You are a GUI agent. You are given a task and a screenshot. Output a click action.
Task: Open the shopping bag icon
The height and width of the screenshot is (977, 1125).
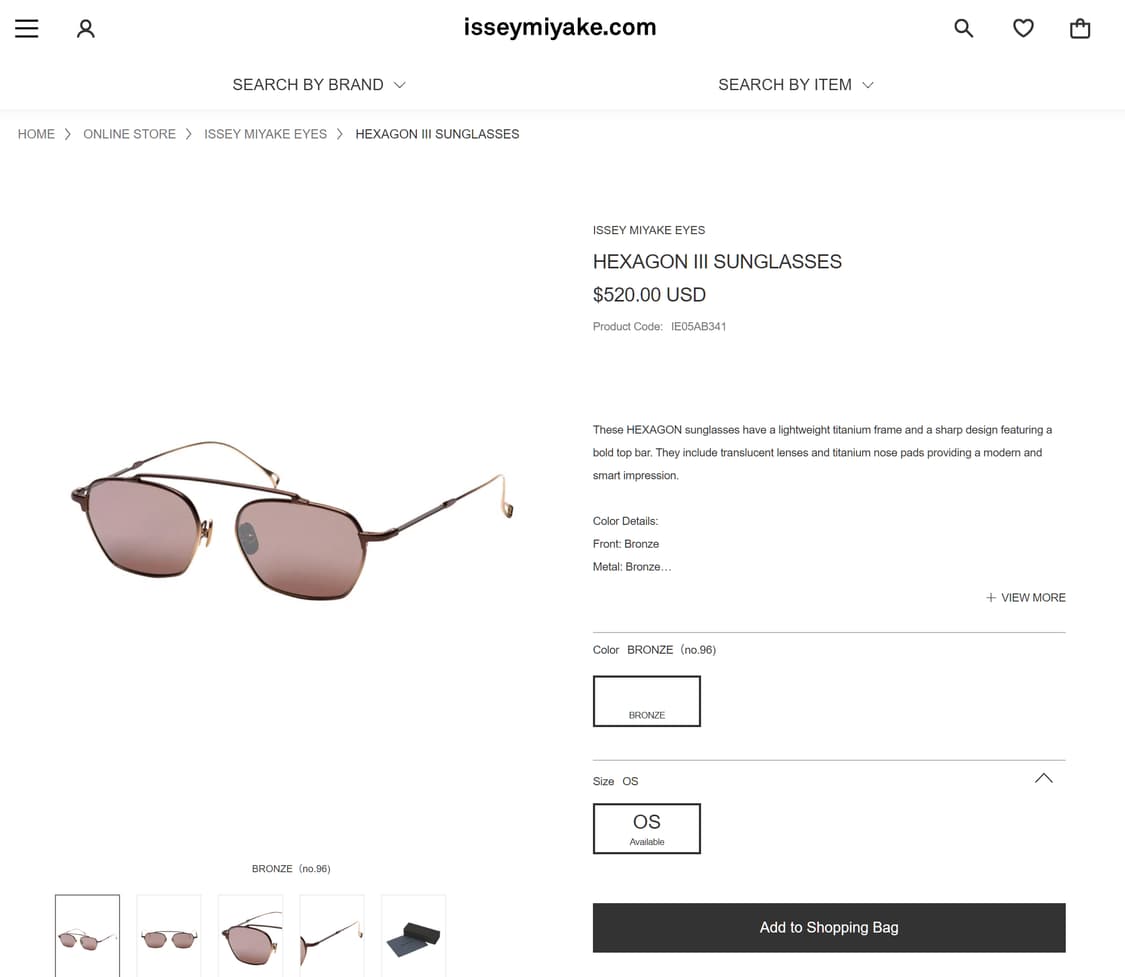1080,28
